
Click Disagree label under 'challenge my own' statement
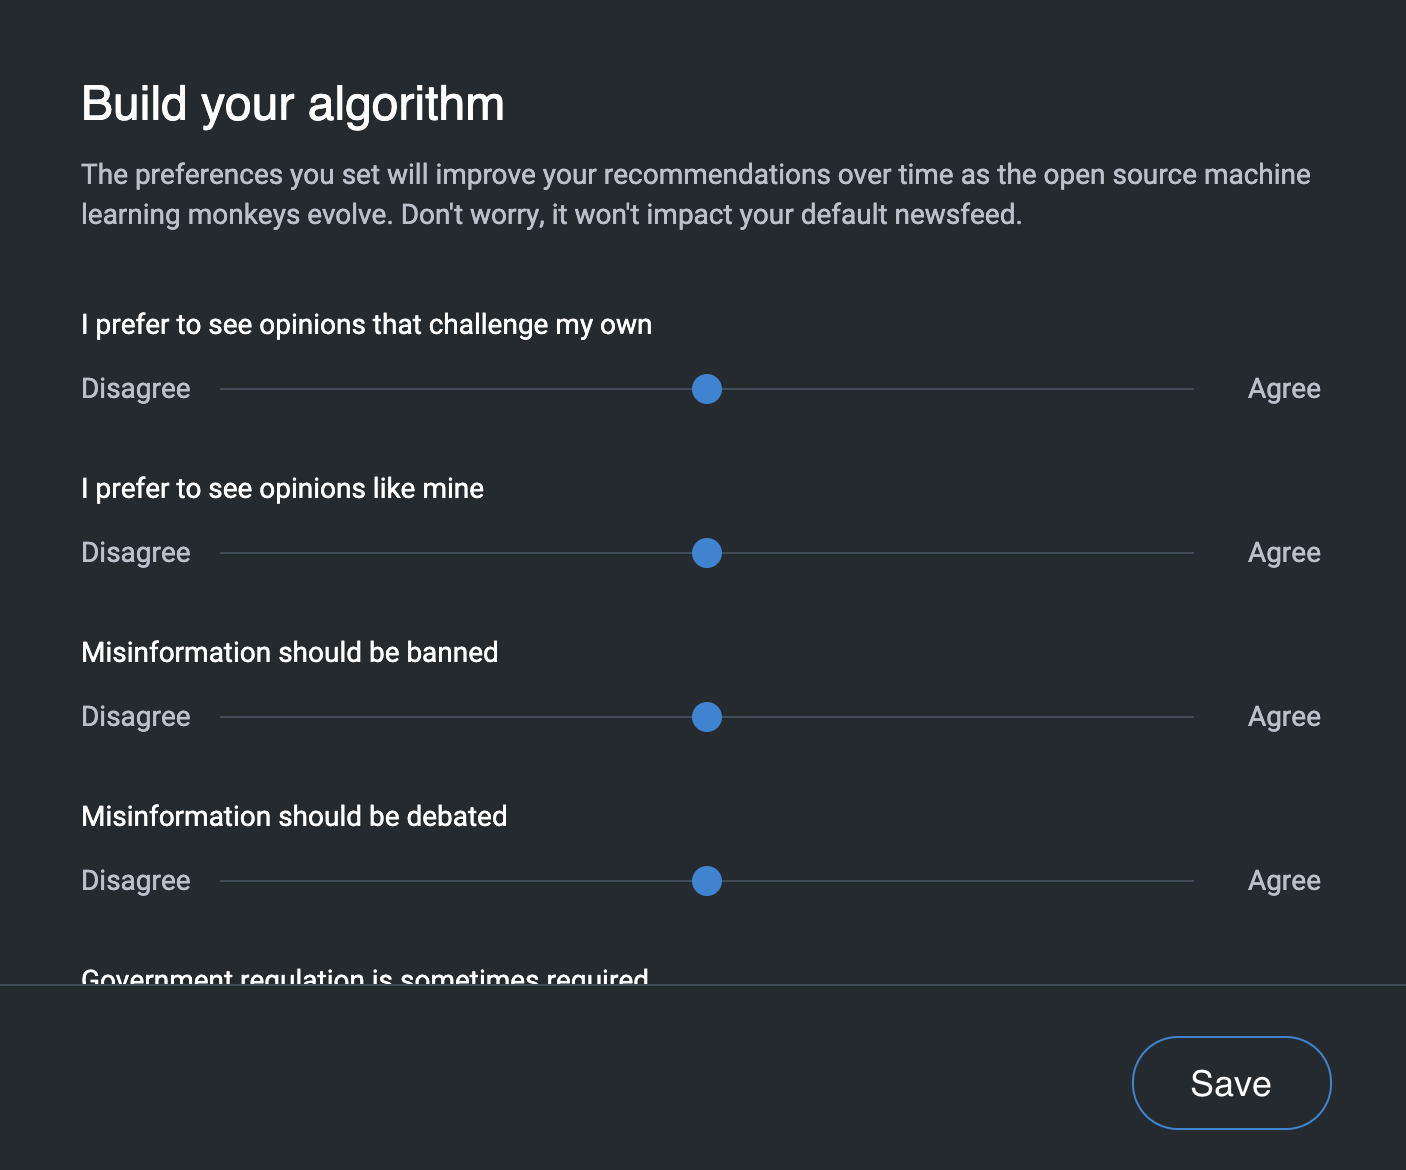click(x=135, y=389)
